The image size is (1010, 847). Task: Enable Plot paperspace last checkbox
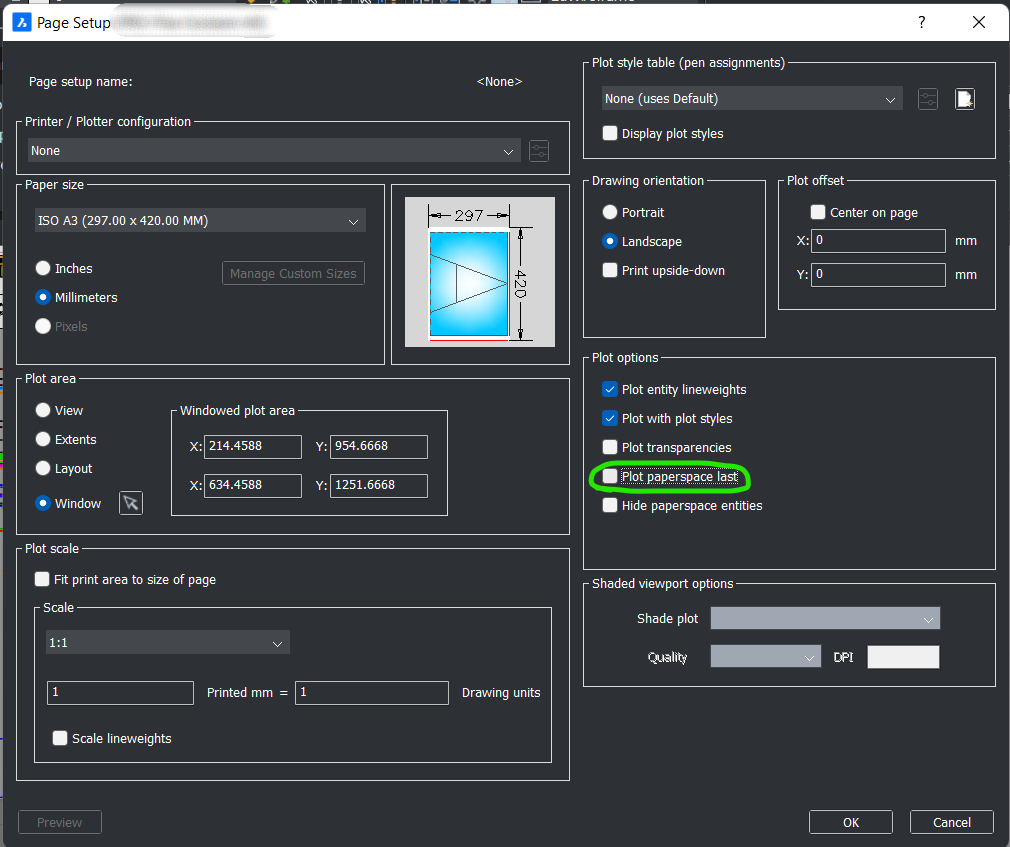point(610,477)
